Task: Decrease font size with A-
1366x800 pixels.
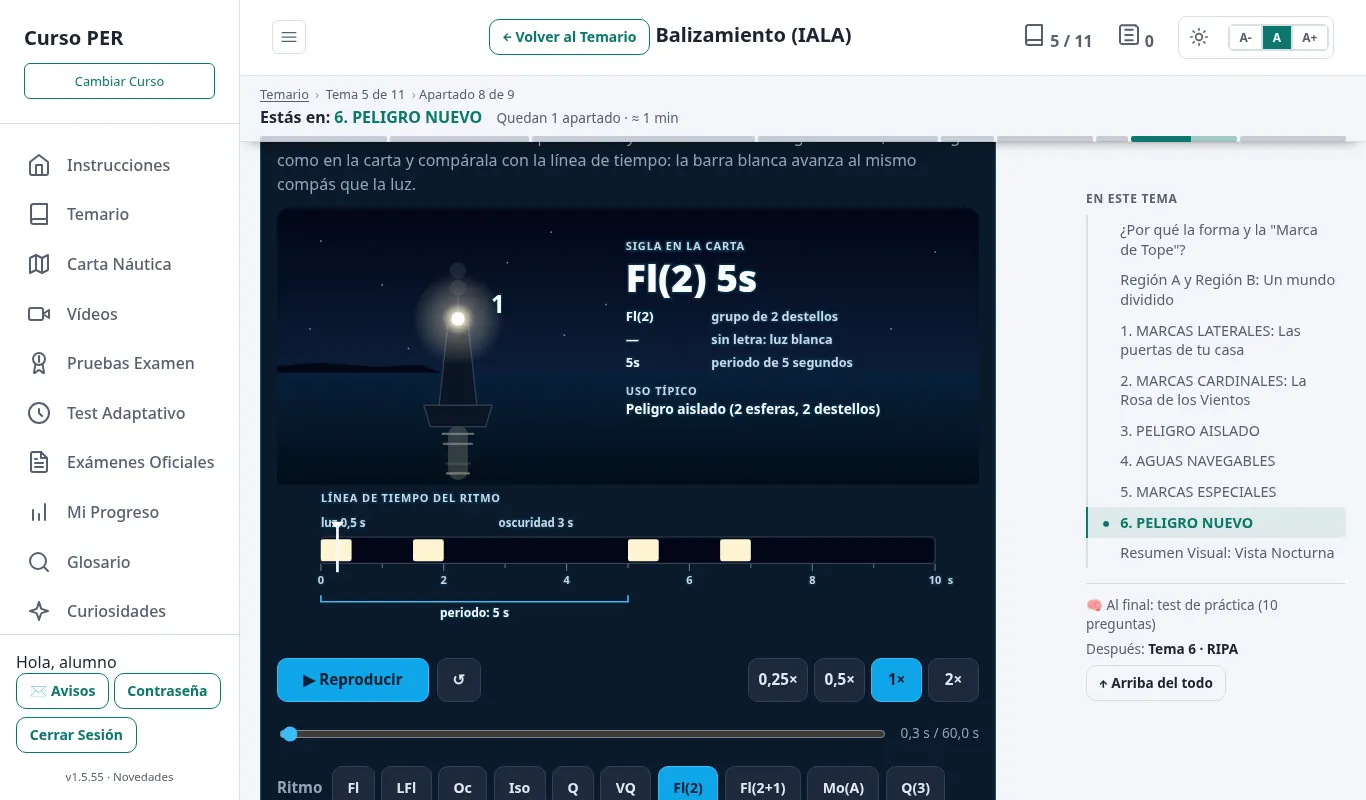Action: 1245,38
